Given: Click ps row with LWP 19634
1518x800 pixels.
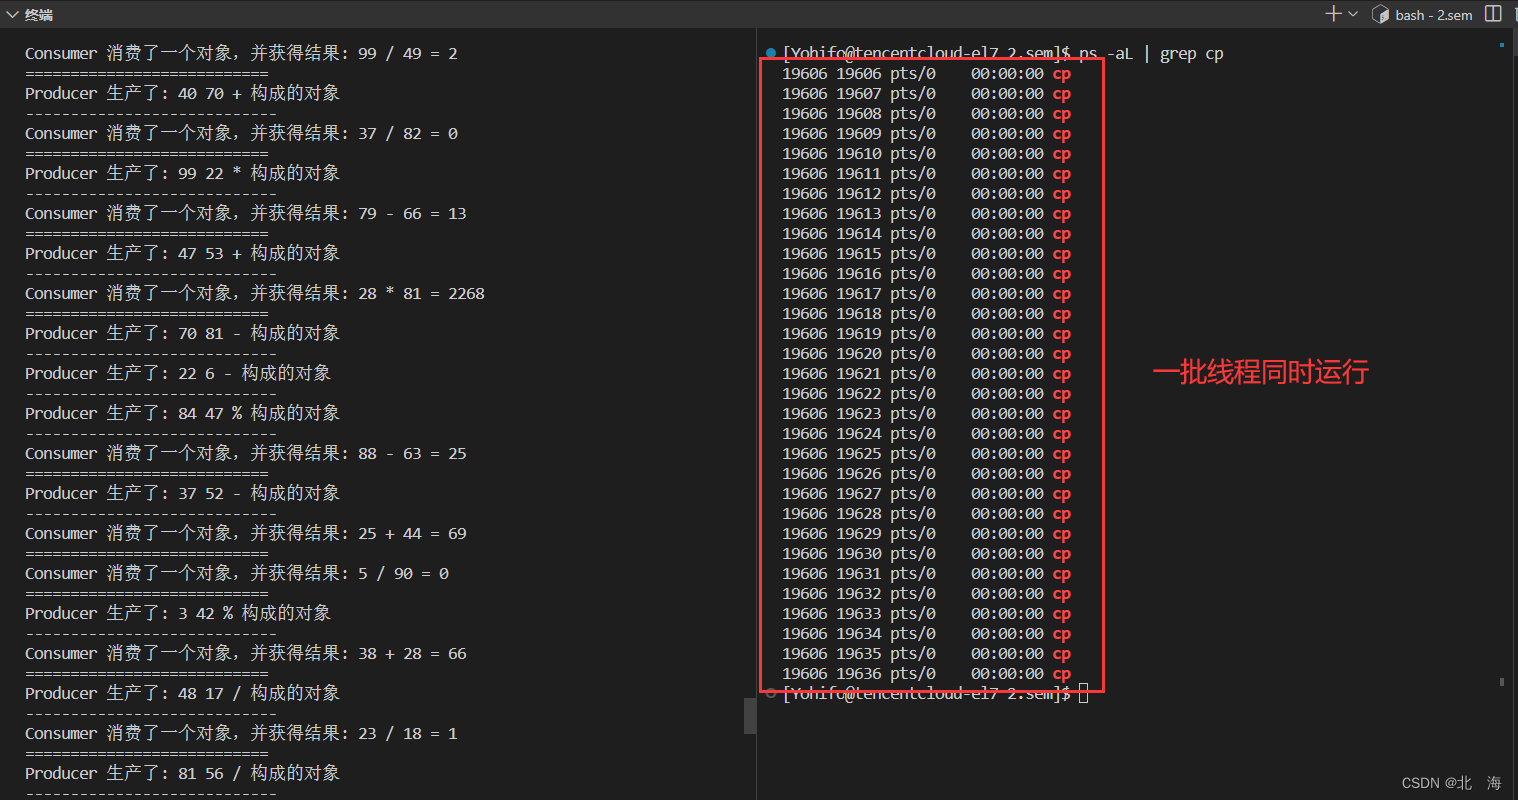Looking at the screenshot, I should coord(926,633).
